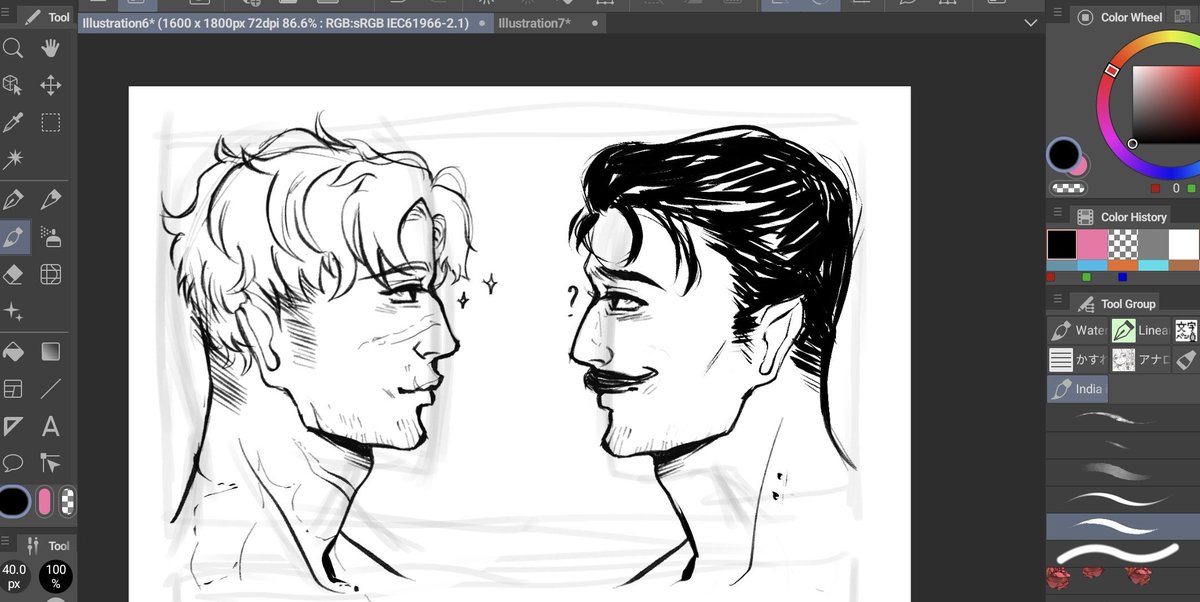The width and height of the screenshot is (1200, 602).
Task: Open the Tool Group panel tab
Action: [x=1116, y=303]
